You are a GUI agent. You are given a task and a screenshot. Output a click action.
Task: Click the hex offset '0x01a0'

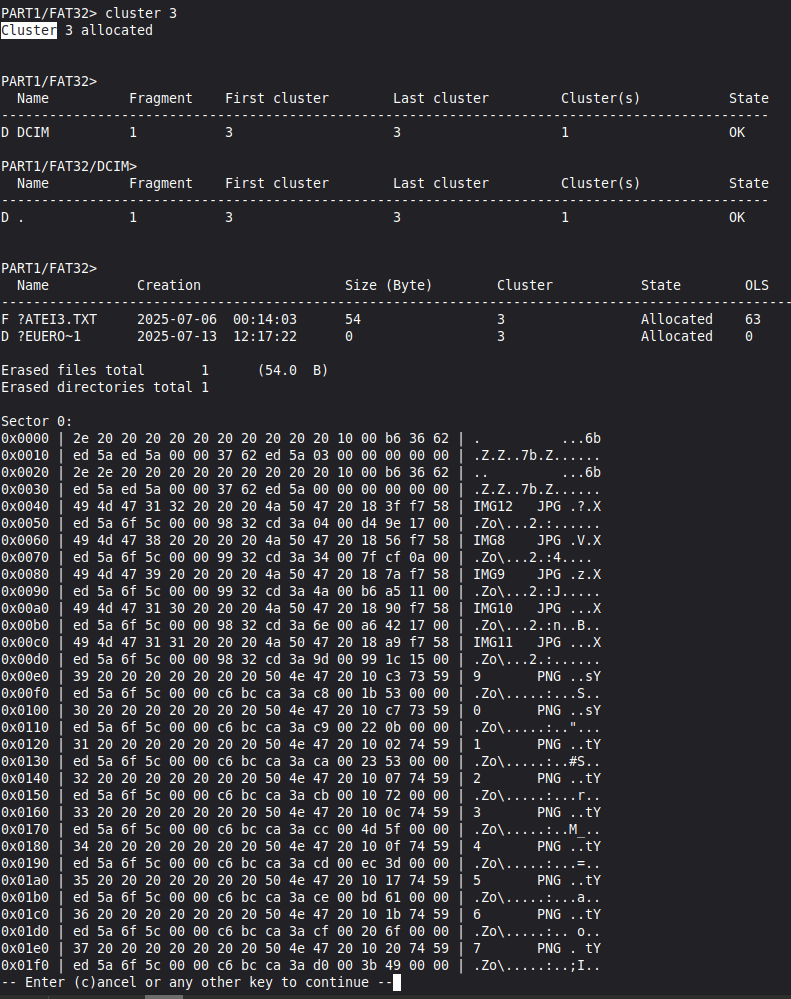pos(25,880)
